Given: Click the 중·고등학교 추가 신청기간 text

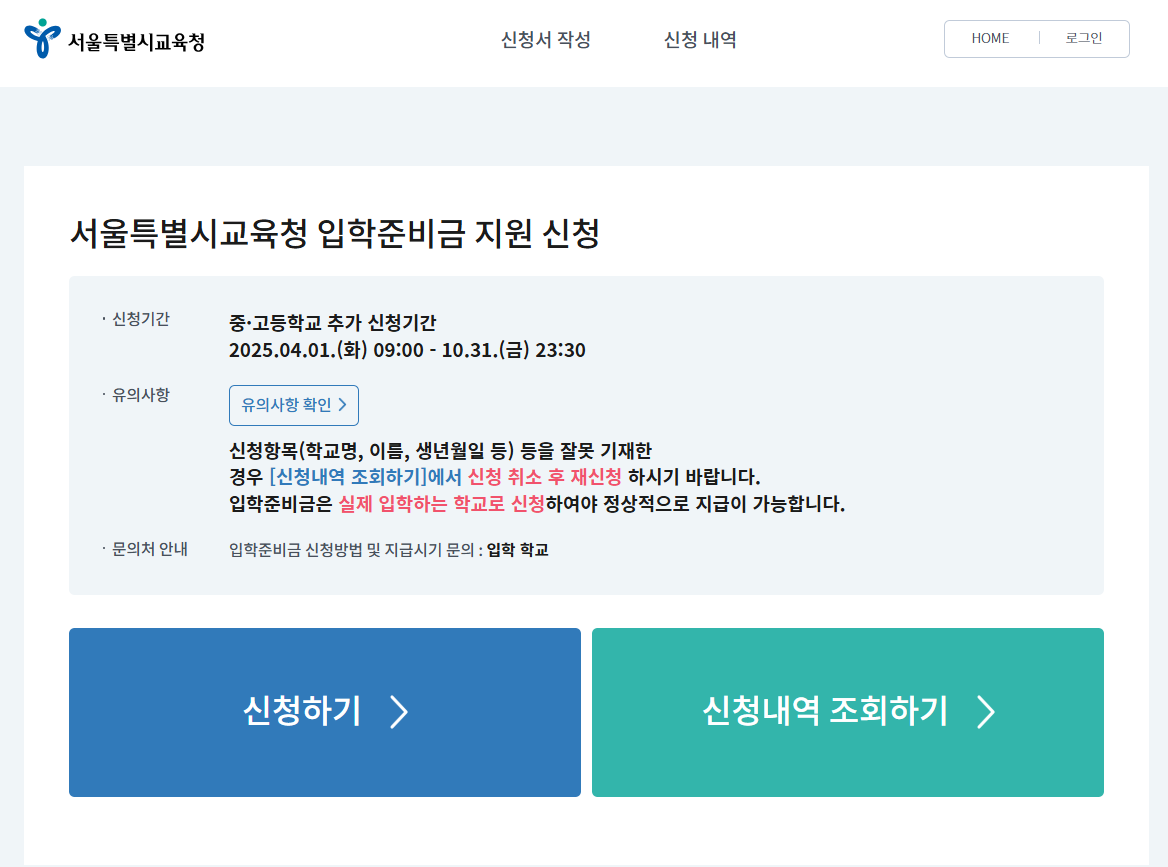Looking at the screenshot, I should point(332,323).
